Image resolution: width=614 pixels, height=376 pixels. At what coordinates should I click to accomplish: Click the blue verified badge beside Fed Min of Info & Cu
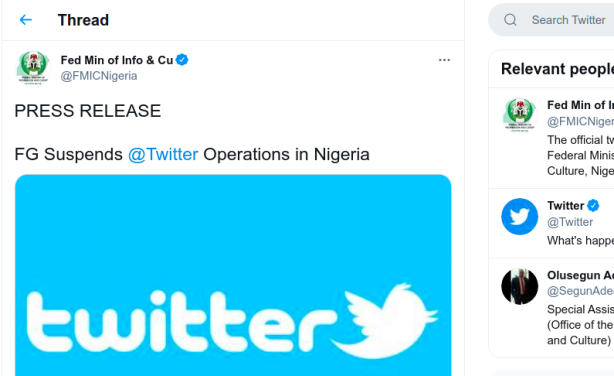tap(182, 60)
